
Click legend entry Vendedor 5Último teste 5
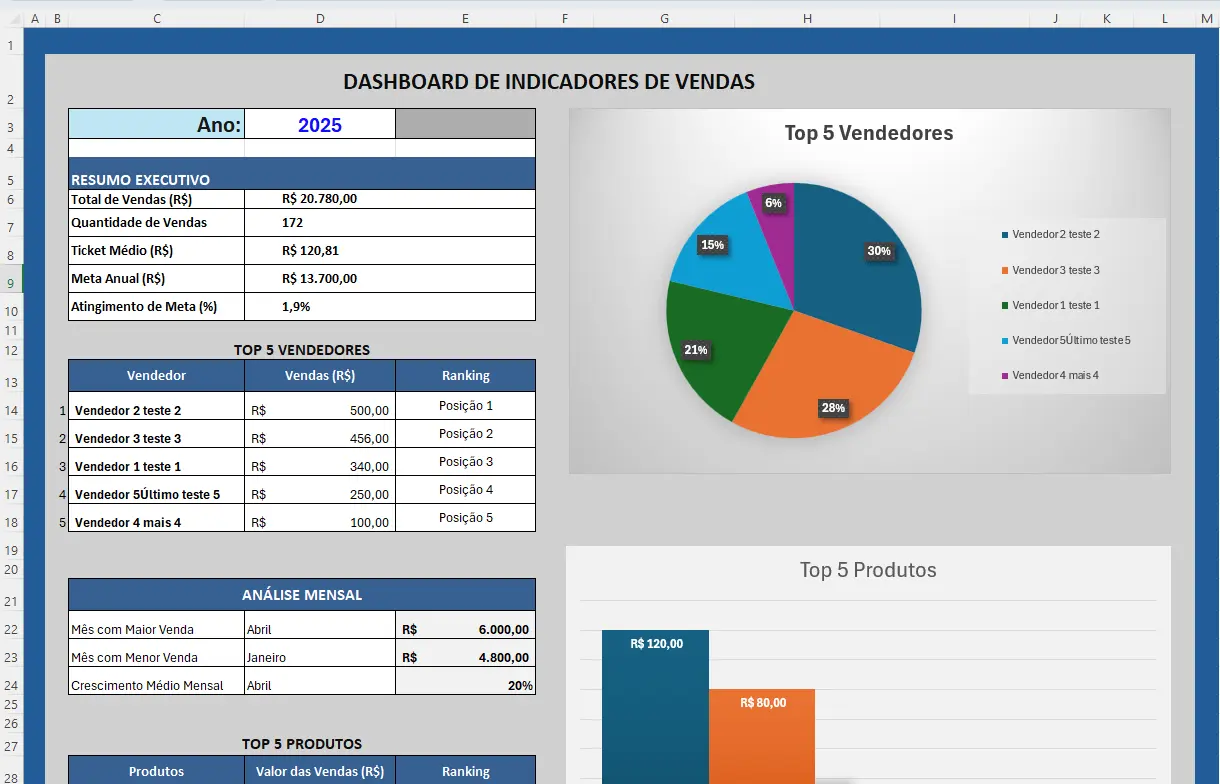[1070, 340]
